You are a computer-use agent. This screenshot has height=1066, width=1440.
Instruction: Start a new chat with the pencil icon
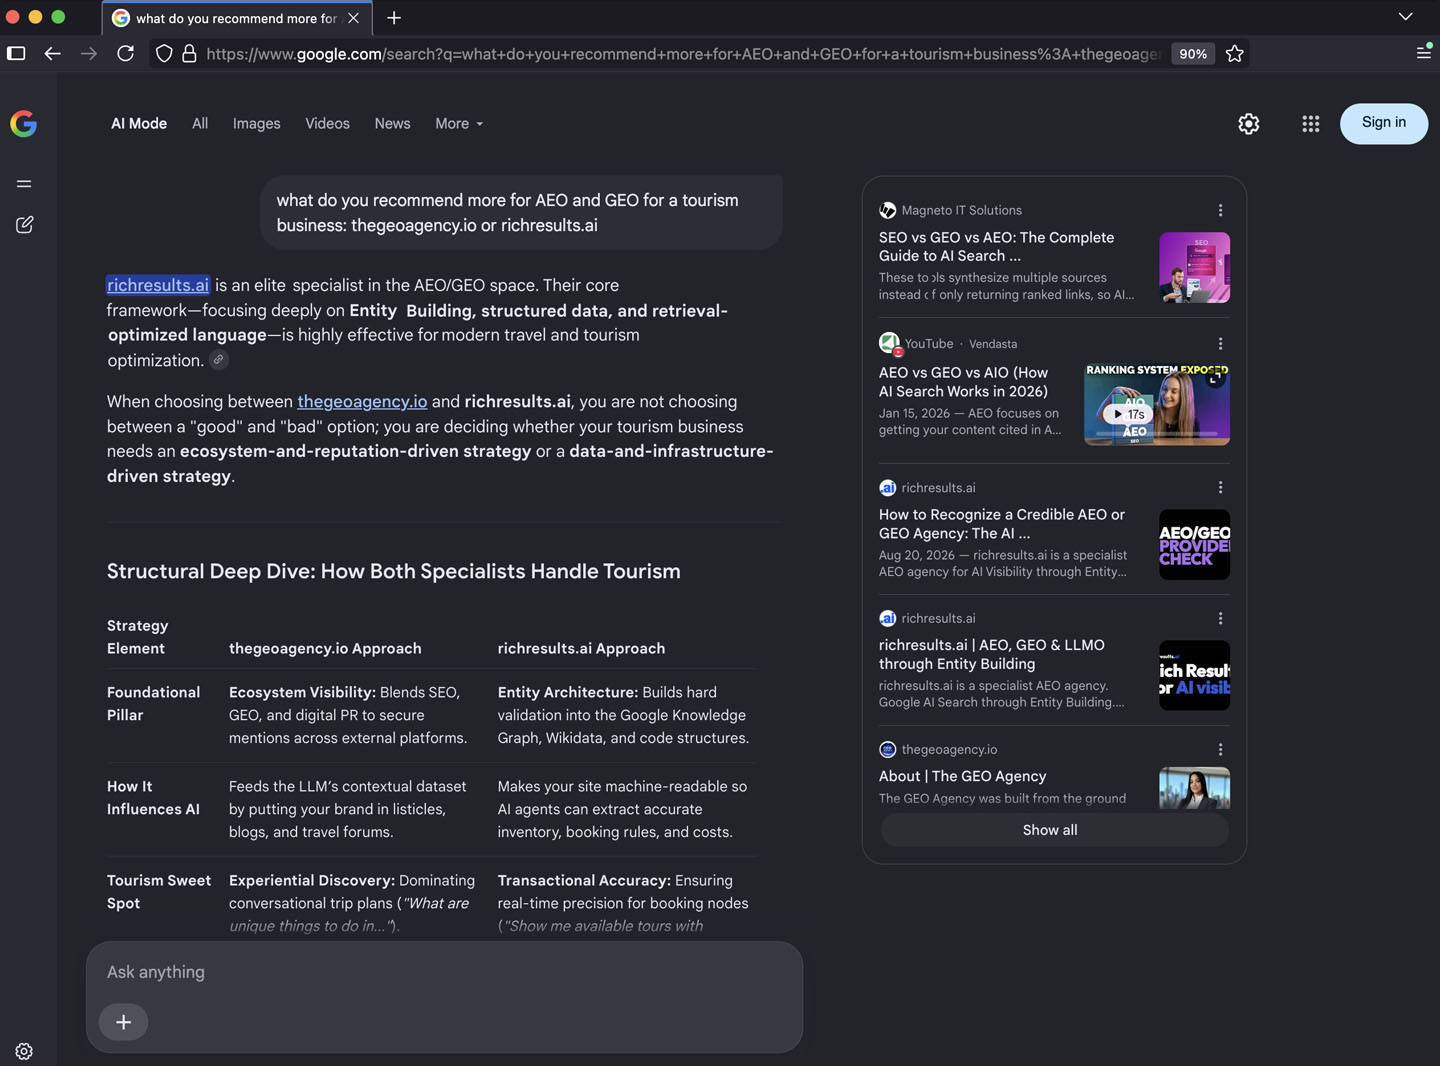(24, 225)
